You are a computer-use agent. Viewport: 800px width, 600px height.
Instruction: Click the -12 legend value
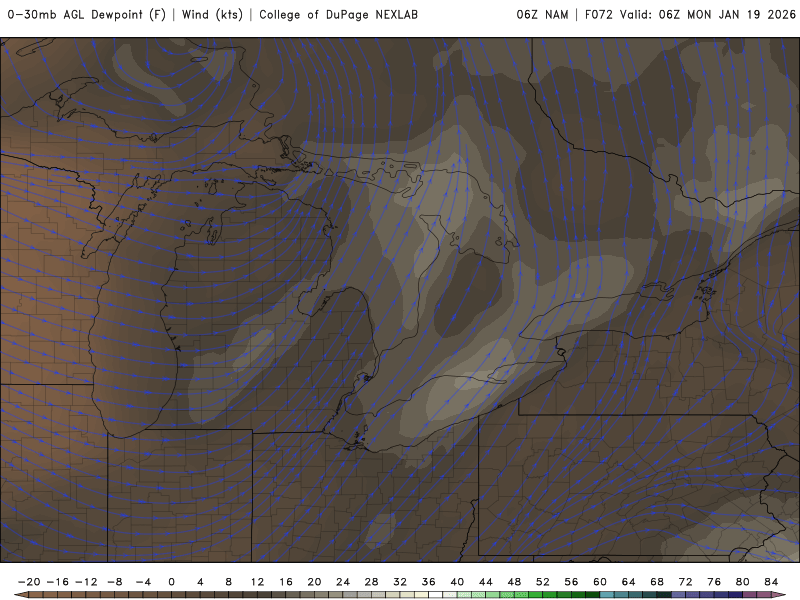pos(86,582)
